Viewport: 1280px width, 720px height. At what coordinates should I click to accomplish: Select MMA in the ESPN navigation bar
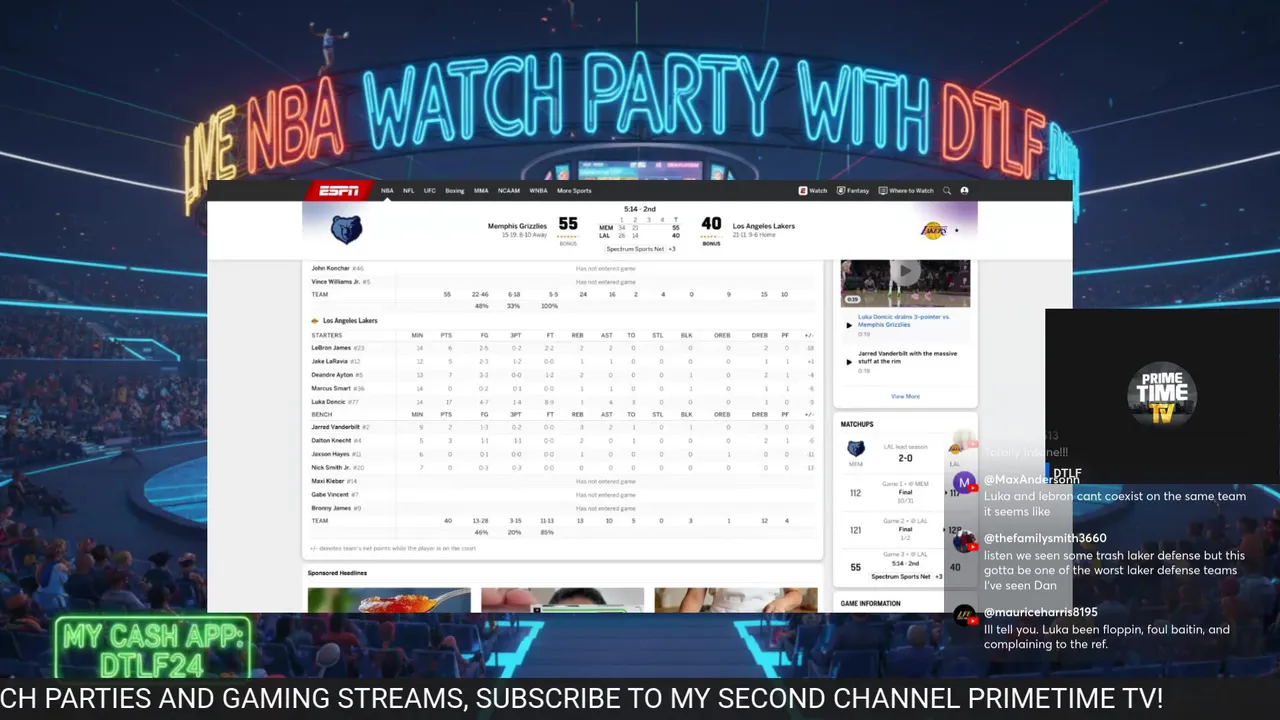pyautogui.click(x=481, y=190)
